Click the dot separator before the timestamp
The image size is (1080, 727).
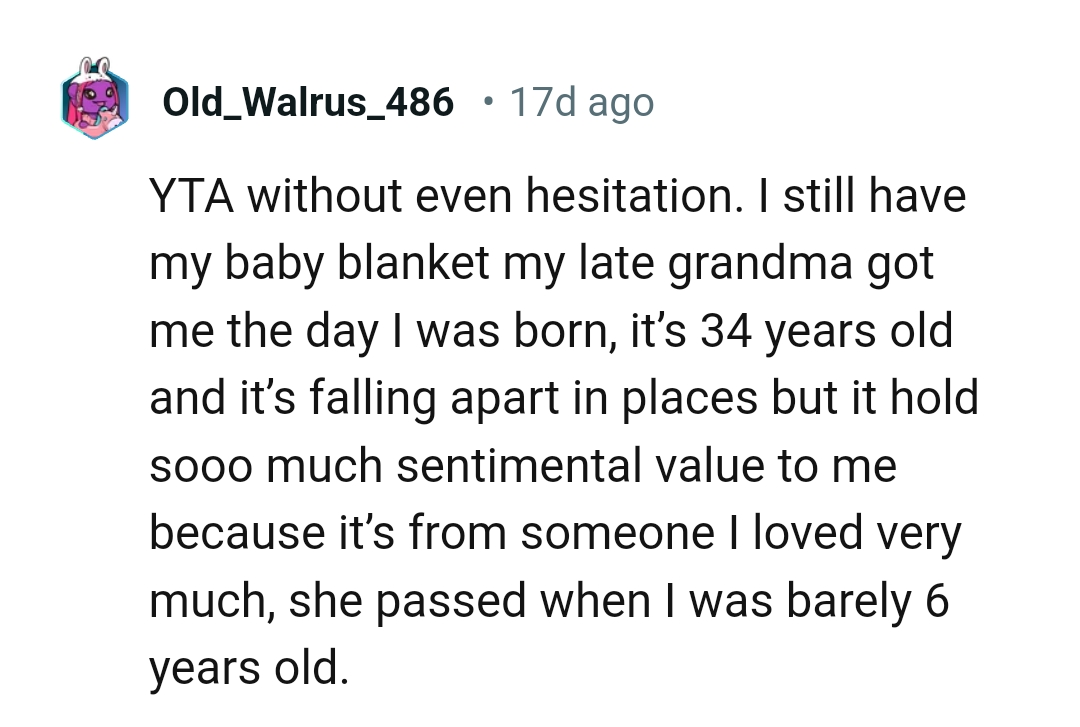click(486, 101)
